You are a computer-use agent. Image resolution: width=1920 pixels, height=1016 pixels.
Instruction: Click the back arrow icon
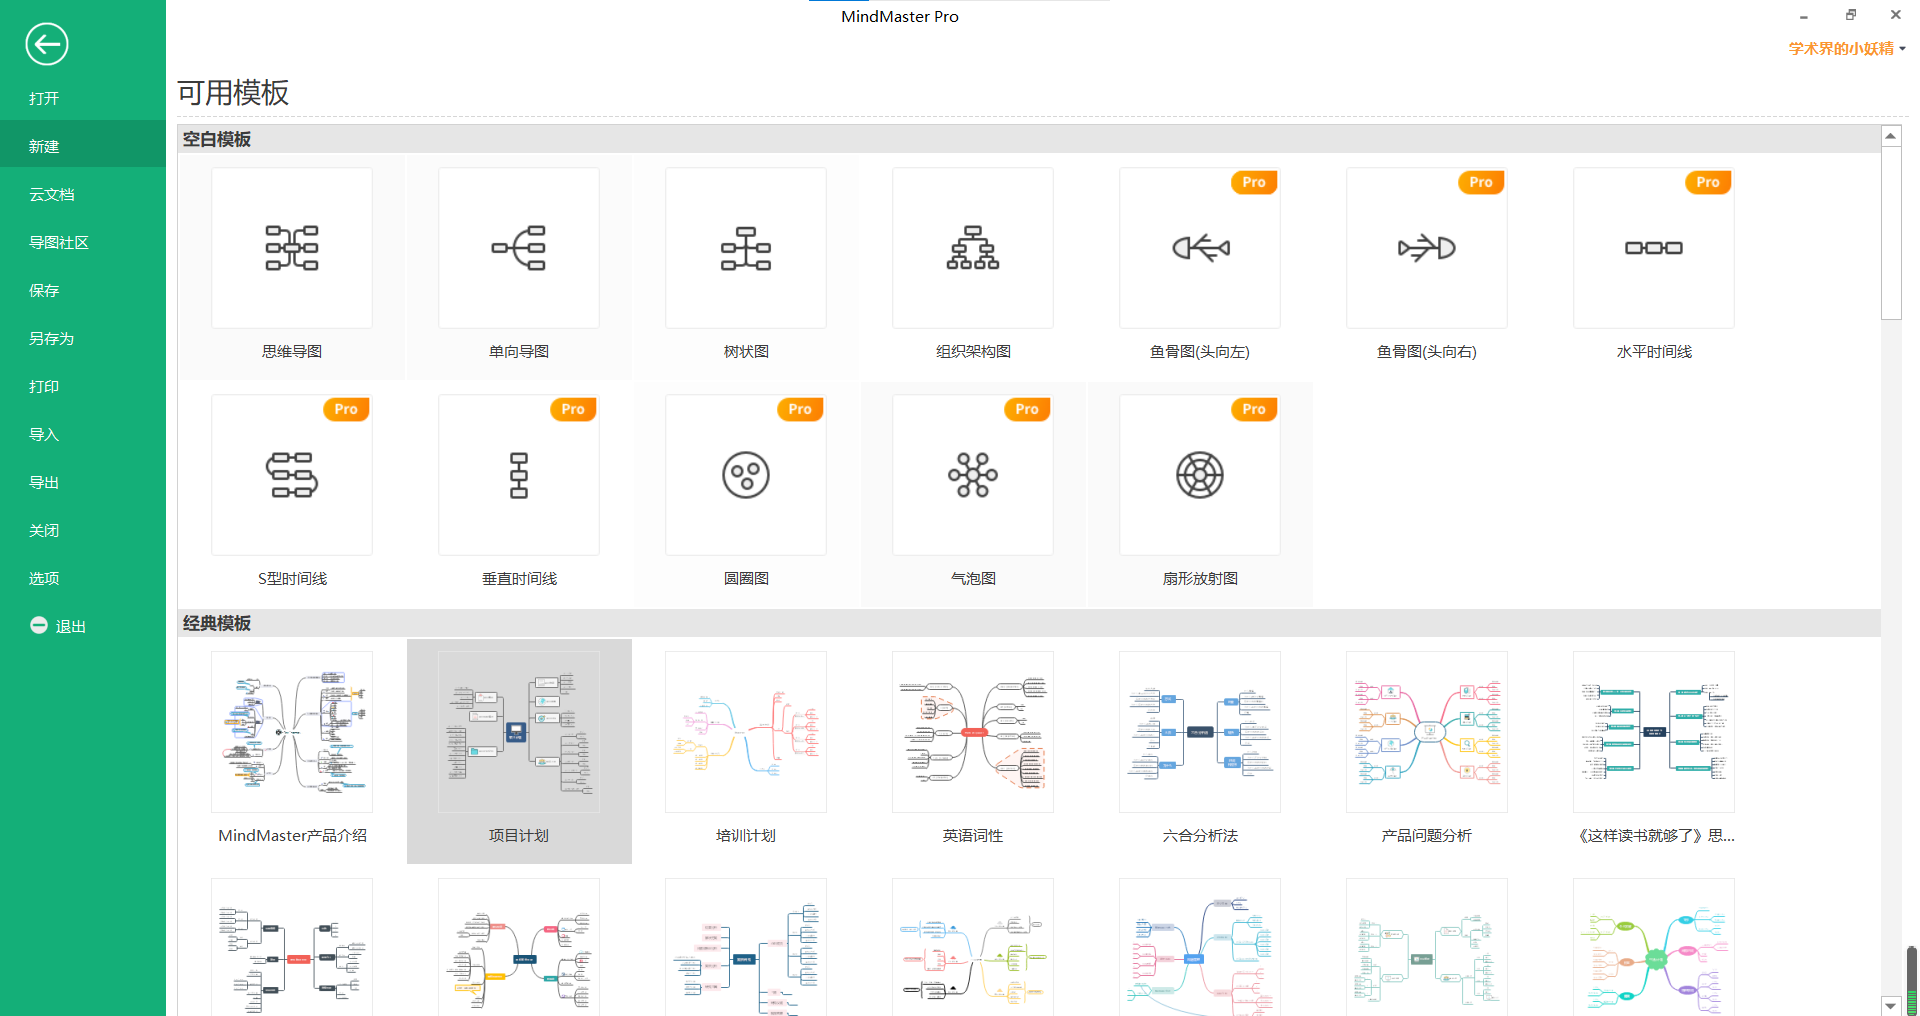tap(46, 44)
